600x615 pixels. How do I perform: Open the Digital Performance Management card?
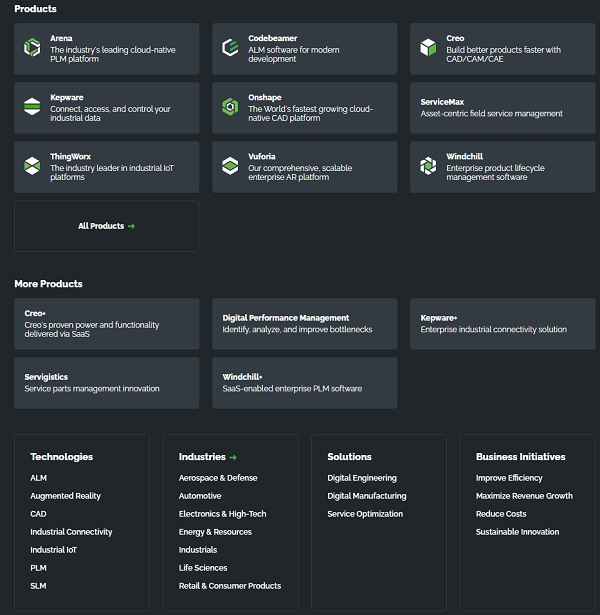(305, 324)
